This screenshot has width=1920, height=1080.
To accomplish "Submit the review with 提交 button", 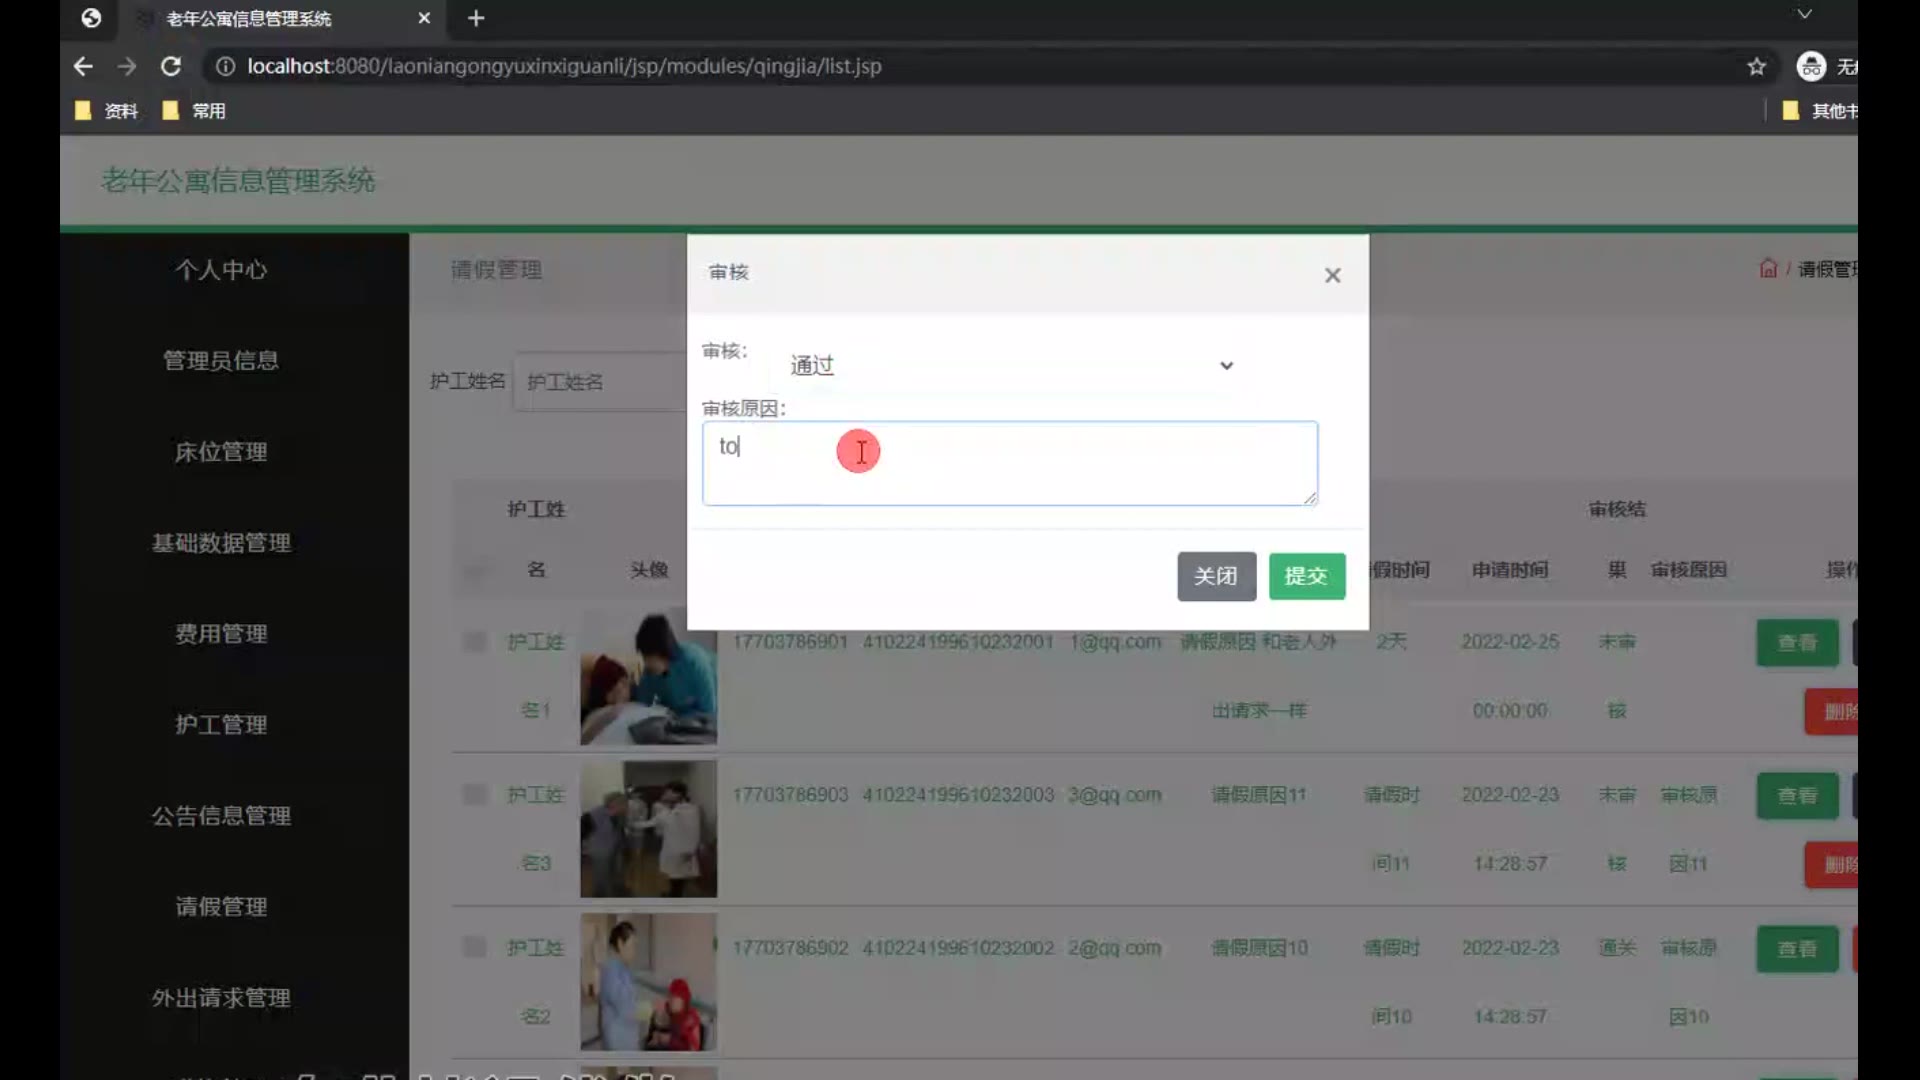I will point(1306,576).
